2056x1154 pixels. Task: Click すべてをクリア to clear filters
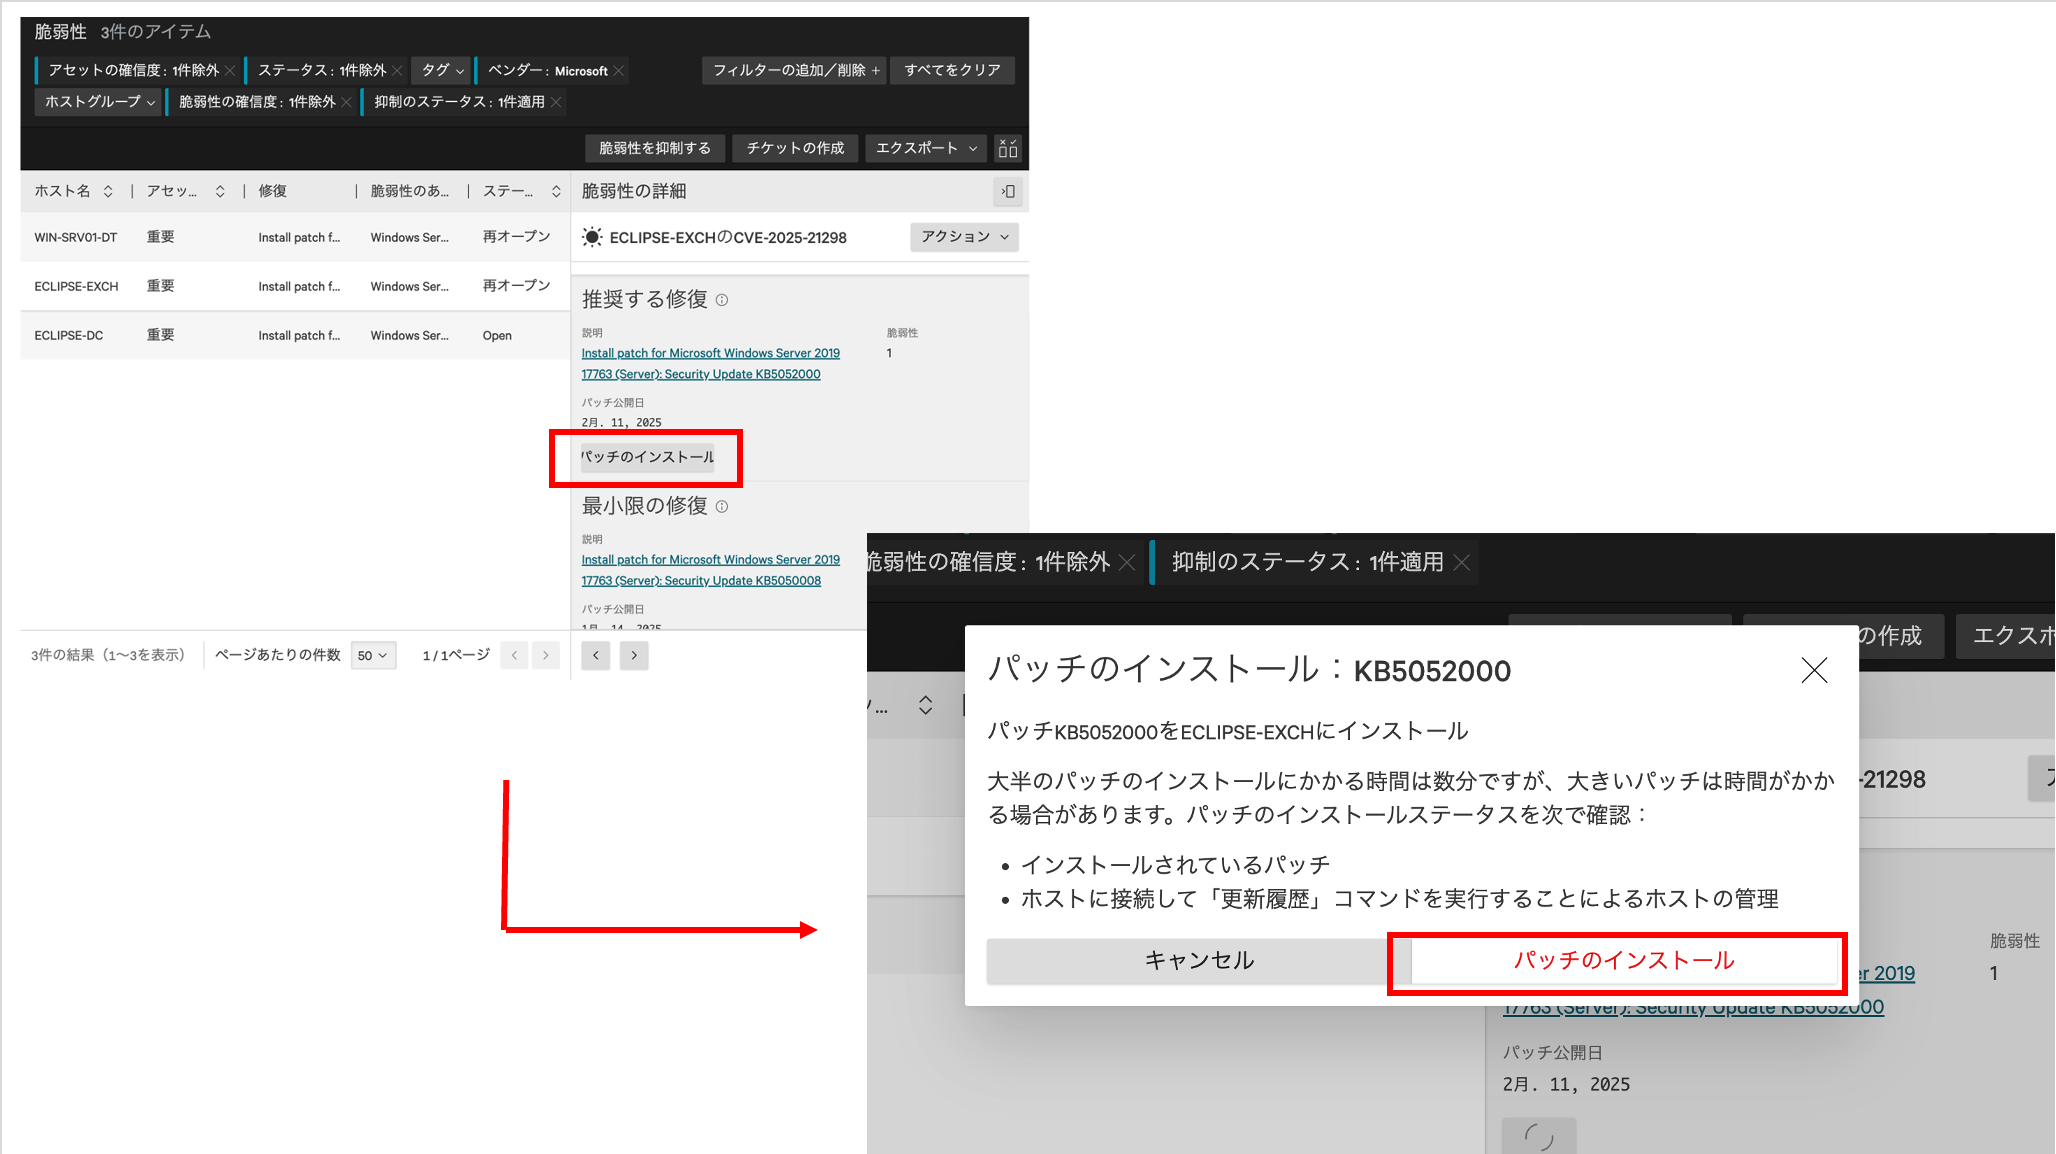952,70
